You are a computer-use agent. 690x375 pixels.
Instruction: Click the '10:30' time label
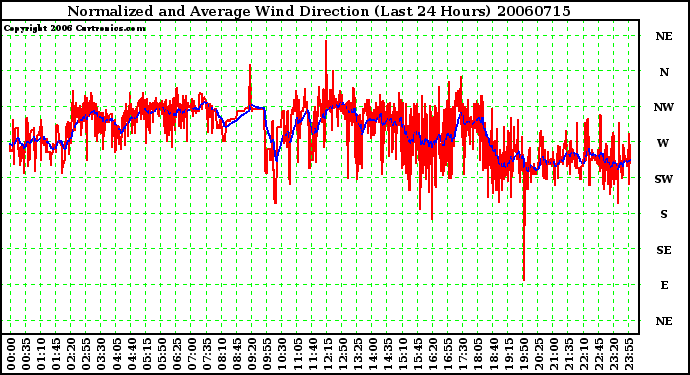click(x=283, y=354)
